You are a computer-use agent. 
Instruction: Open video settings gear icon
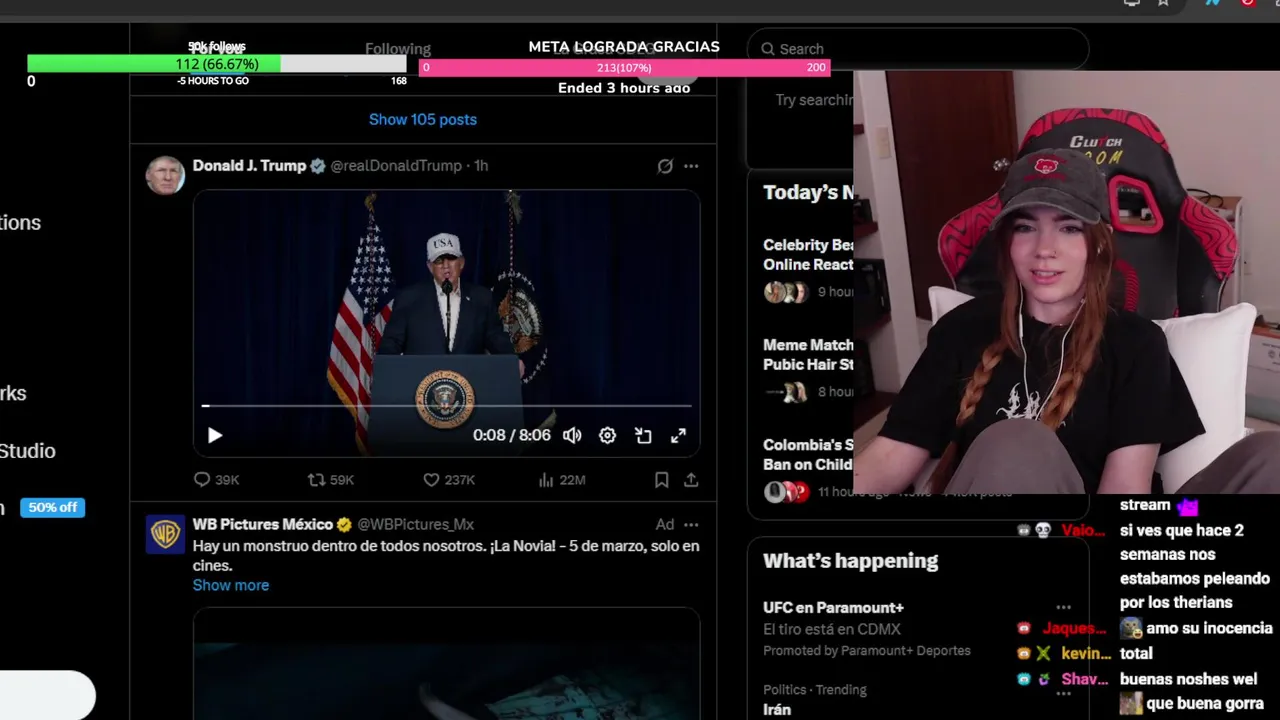pos(607,435)
